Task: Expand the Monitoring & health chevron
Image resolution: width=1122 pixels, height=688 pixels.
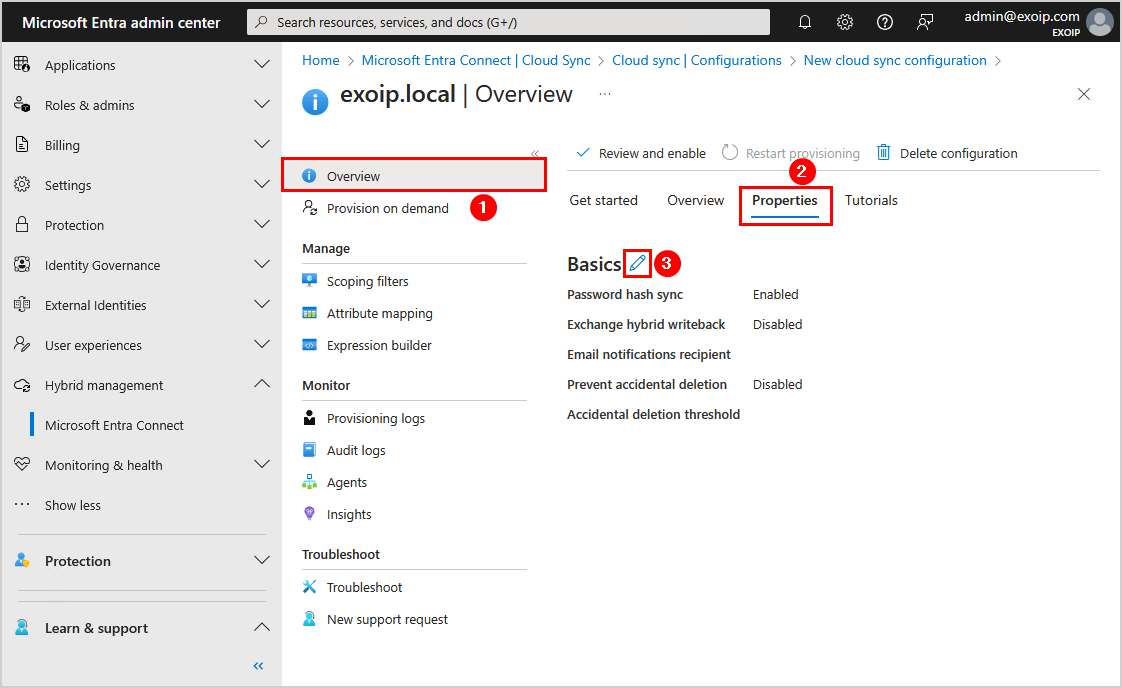Action: click(262, 465)
